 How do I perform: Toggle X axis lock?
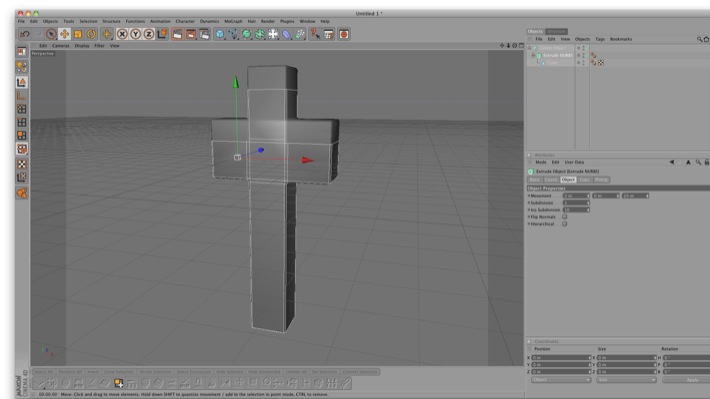point(122,34)
